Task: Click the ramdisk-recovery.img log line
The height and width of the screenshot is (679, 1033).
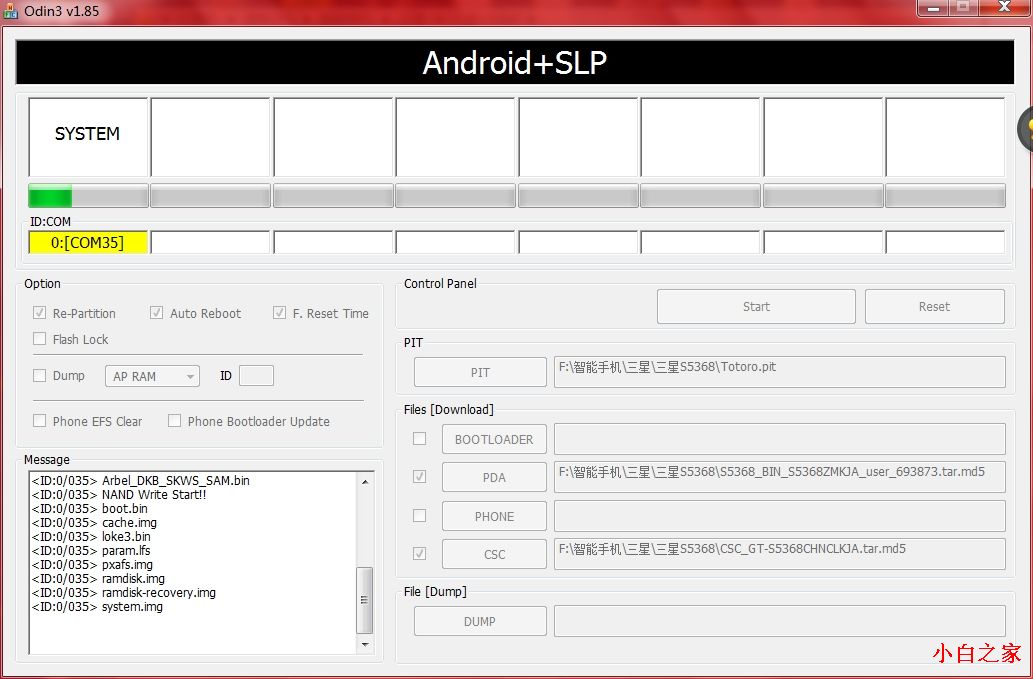Action: 124,593
